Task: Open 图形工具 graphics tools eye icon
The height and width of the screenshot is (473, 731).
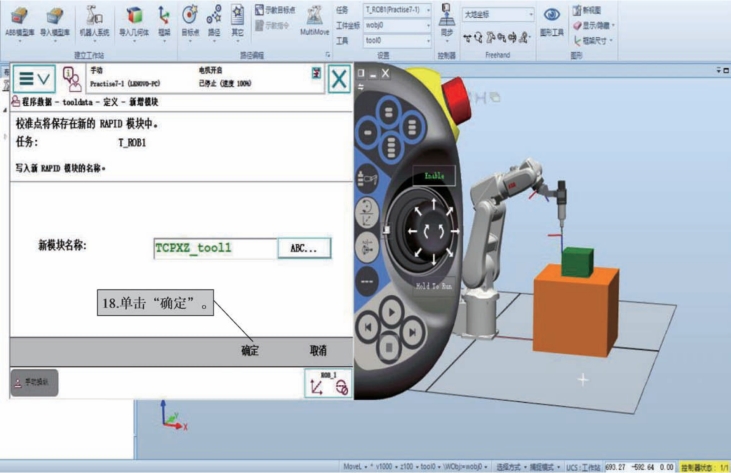Action: click(x=552, y=21)
